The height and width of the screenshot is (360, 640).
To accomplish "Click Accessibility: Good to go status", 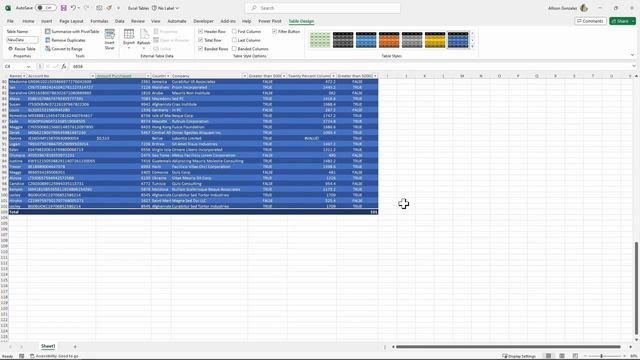I will (54, 356).
